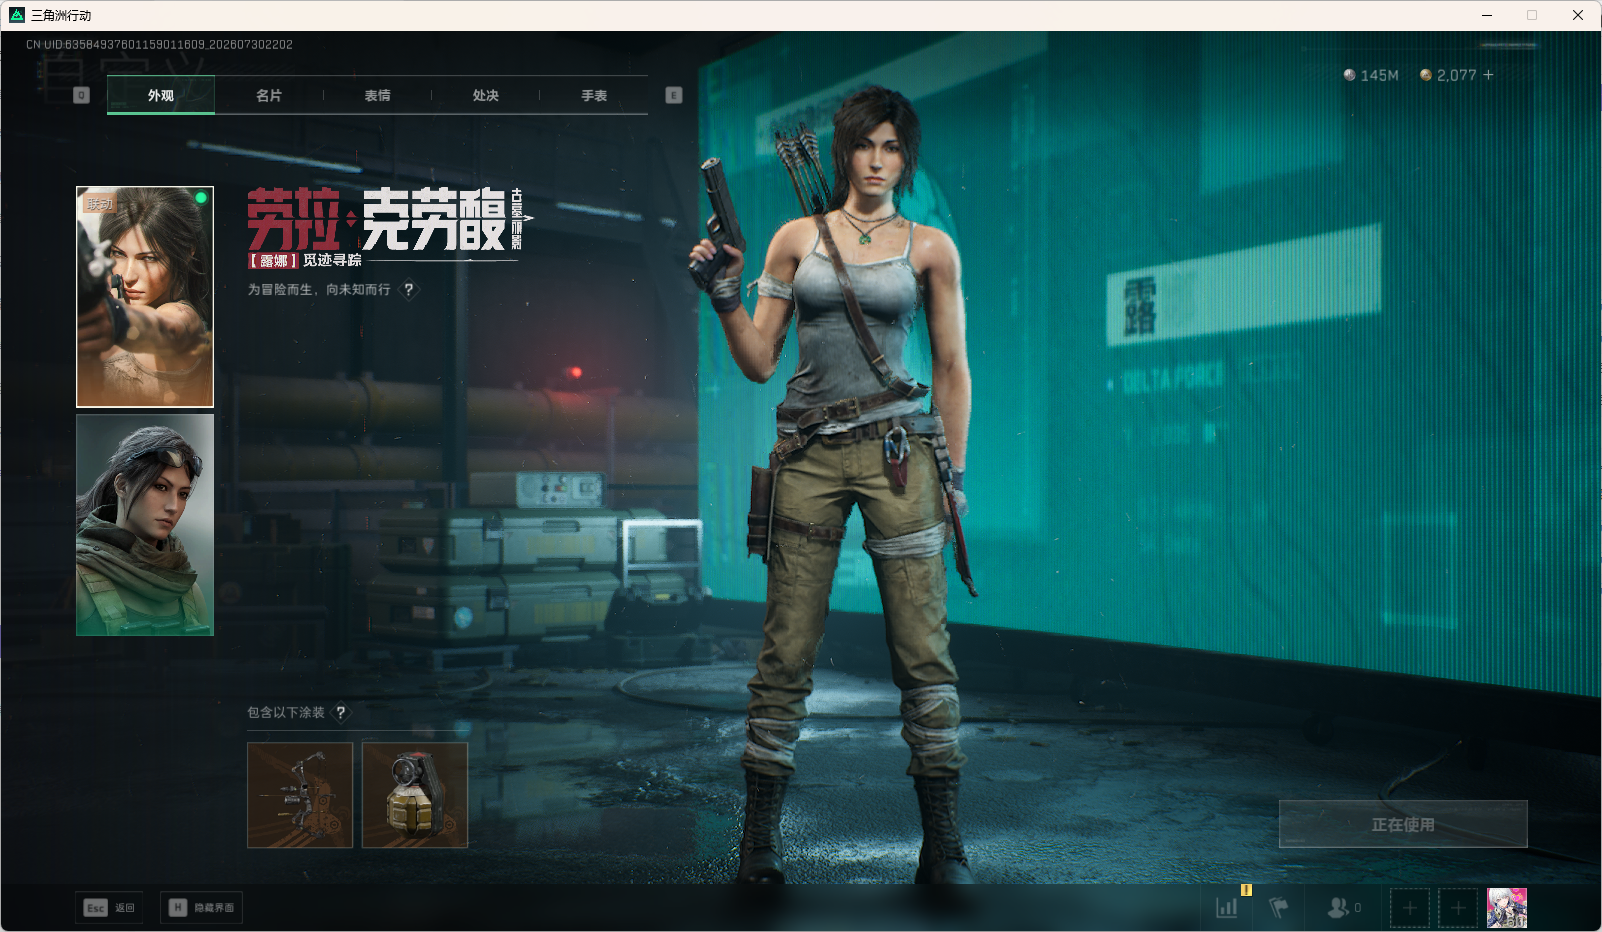Screen dimensions: 1602x932
Task: Click the E next-tab key icon
Action: point(674,95)
